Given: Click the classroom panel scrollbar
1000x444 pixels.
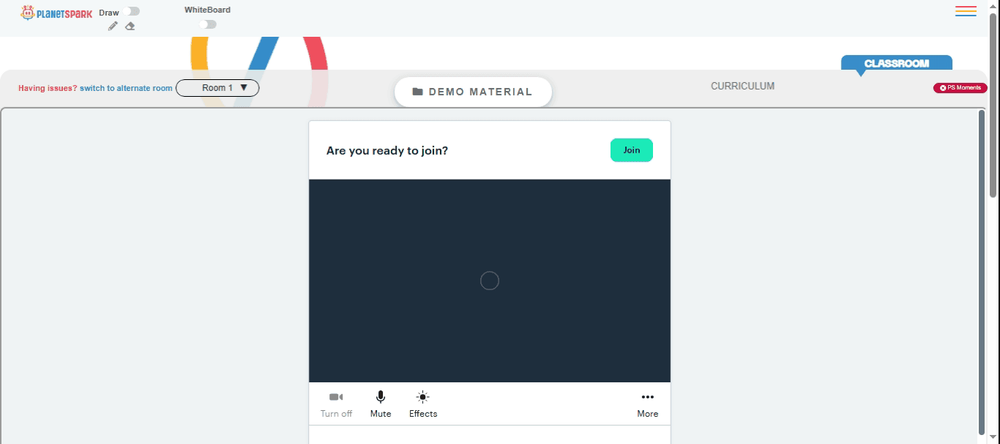Looking at the screenshot, I should click(982, 271).
